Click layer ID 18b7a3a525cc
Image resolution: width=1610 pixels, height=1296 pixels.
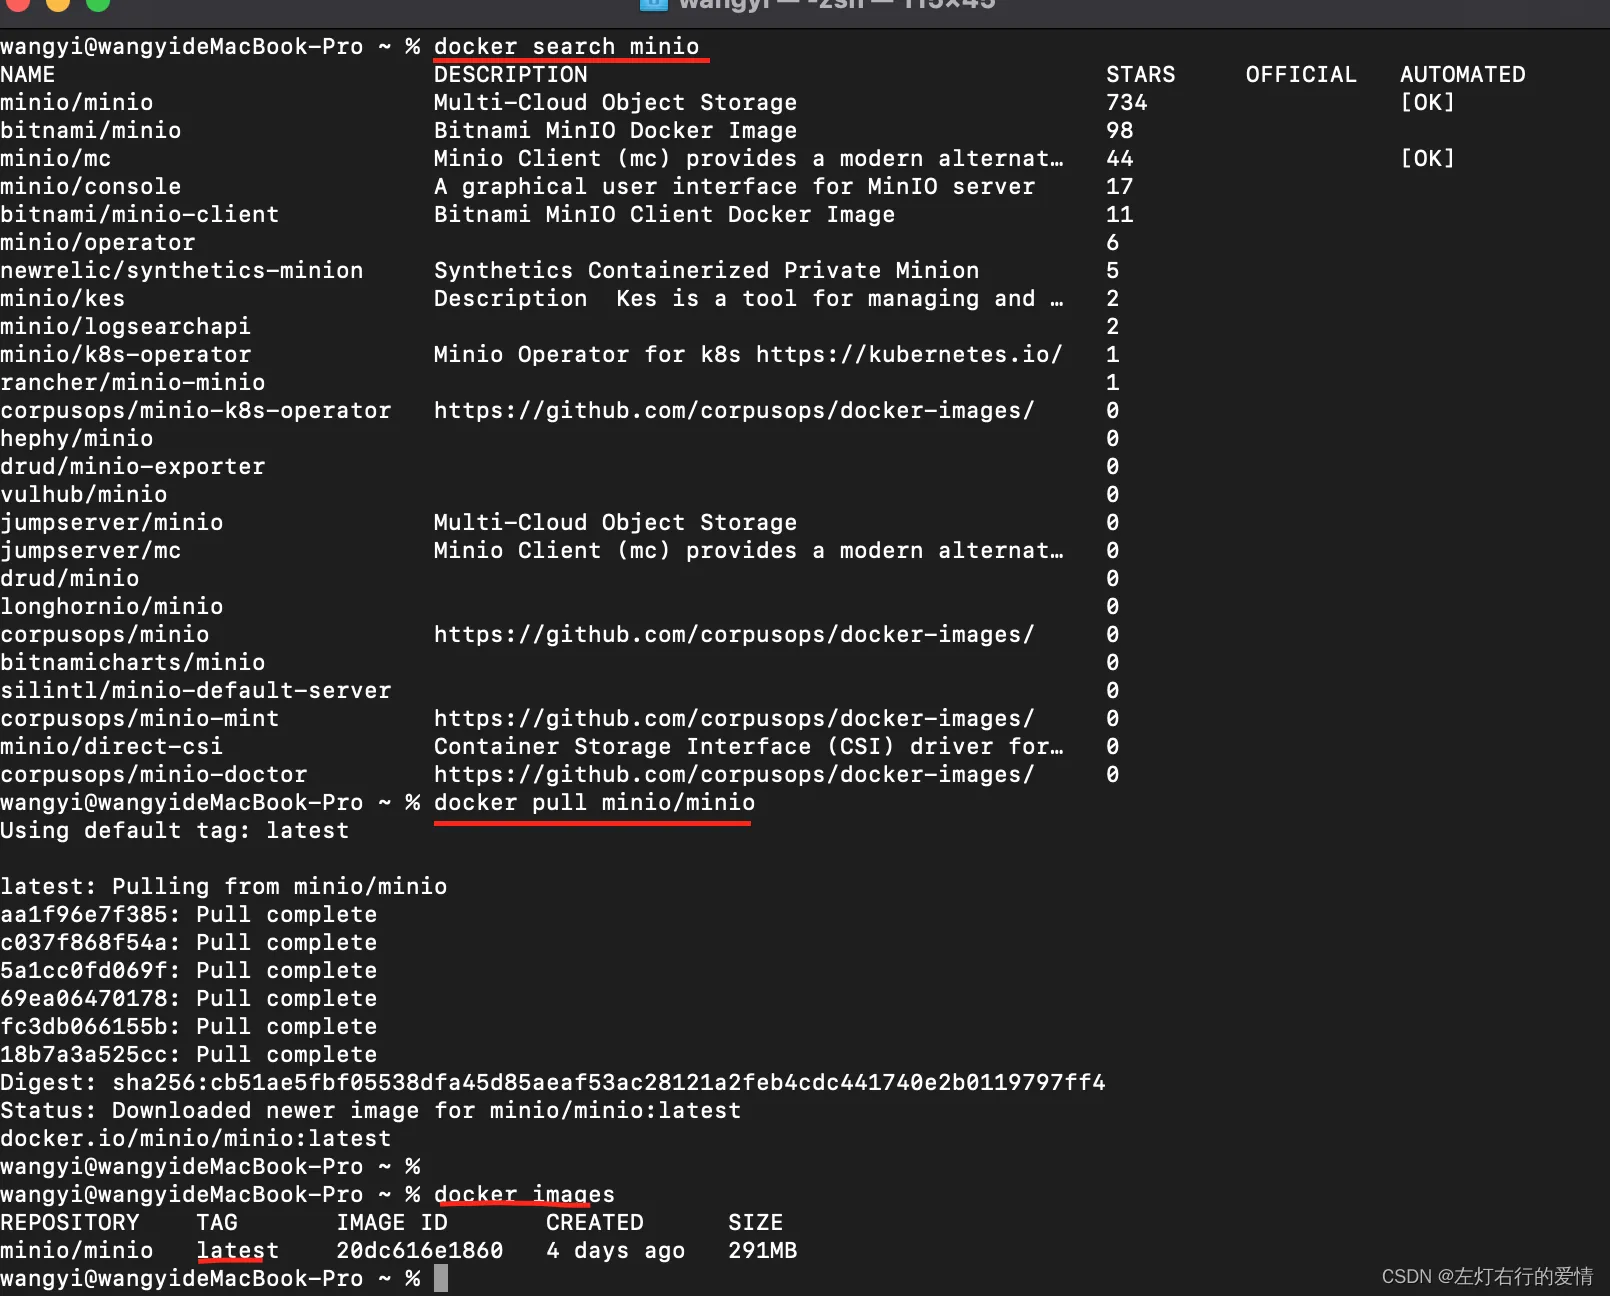[84, 1054]
